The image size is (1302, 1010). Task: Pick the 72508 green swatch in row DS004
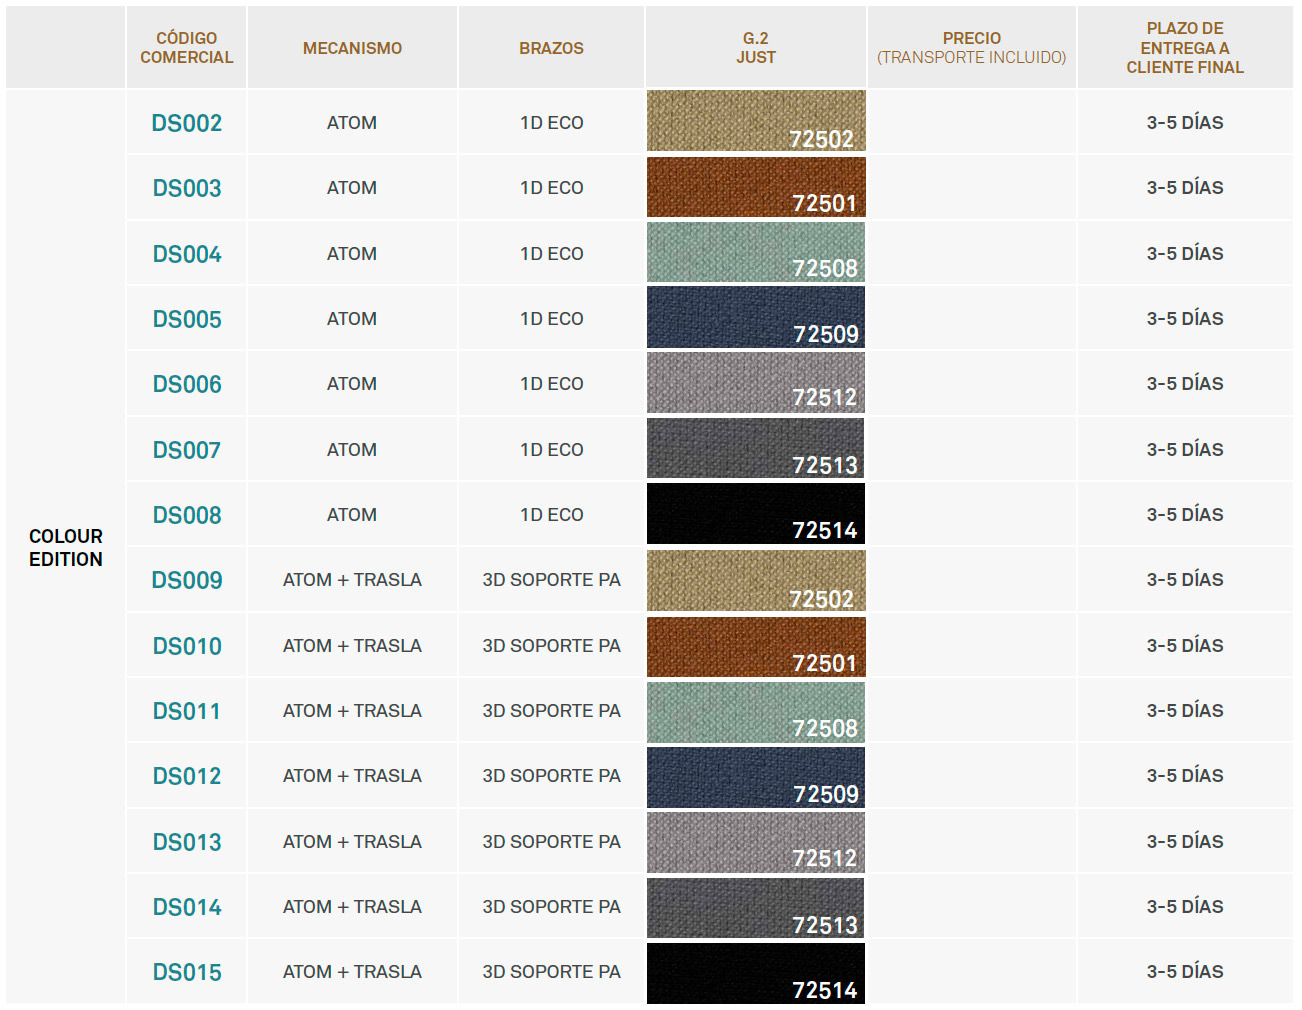tap(756, 252)
